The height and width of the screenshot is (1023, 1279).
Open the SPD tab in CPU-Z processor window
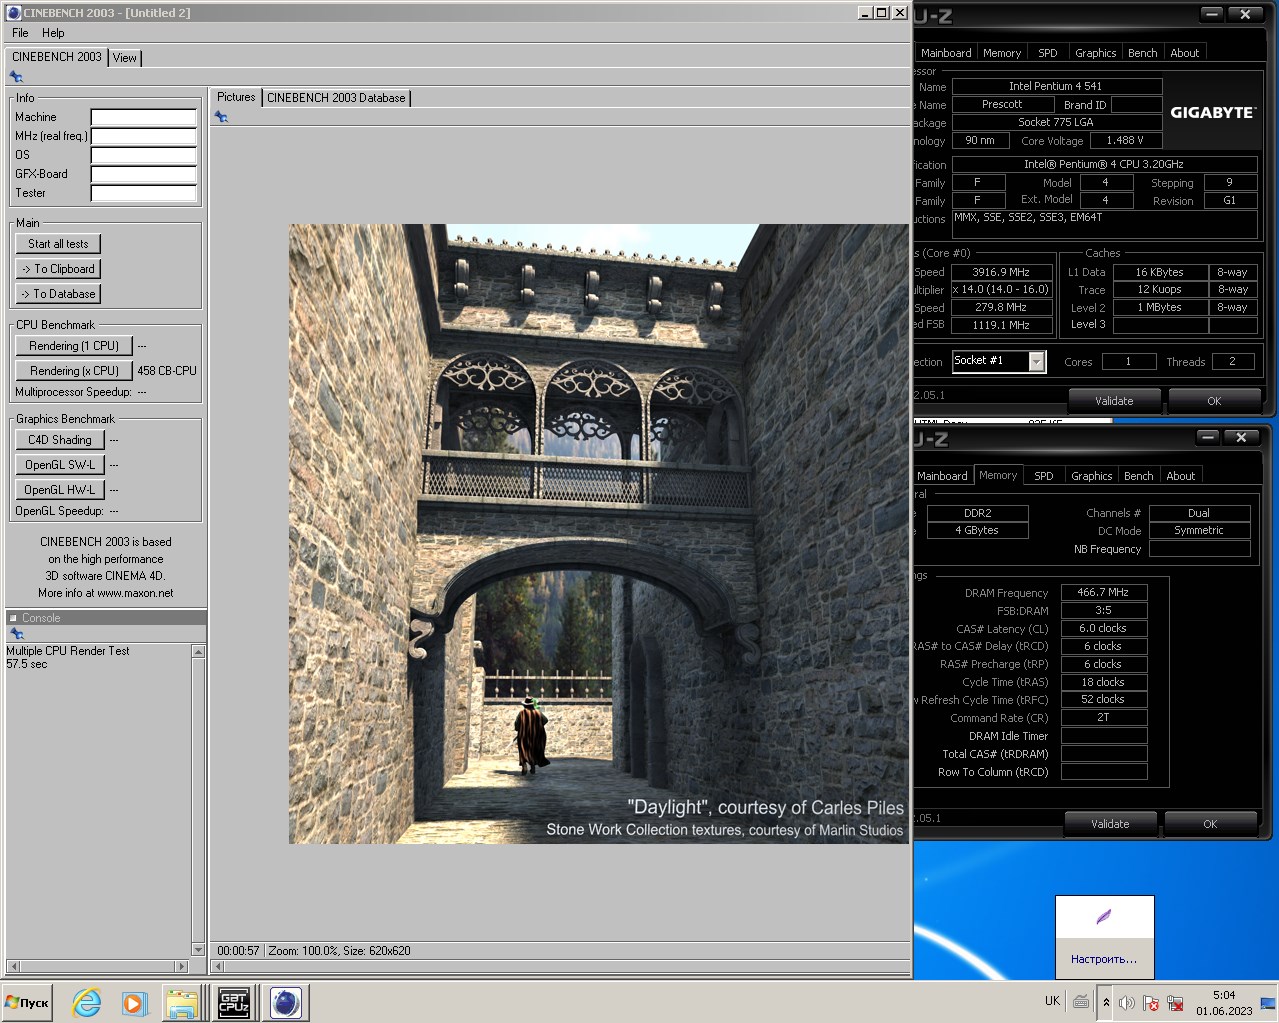click(x=1047, y=53)
